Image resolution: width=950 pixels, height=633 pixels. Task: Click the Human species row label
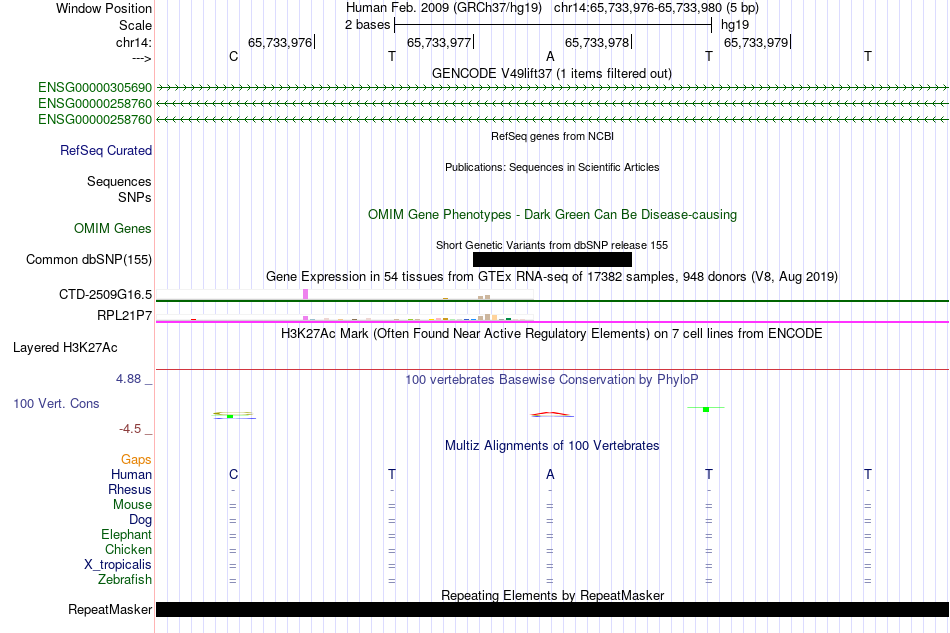point(131,474)
